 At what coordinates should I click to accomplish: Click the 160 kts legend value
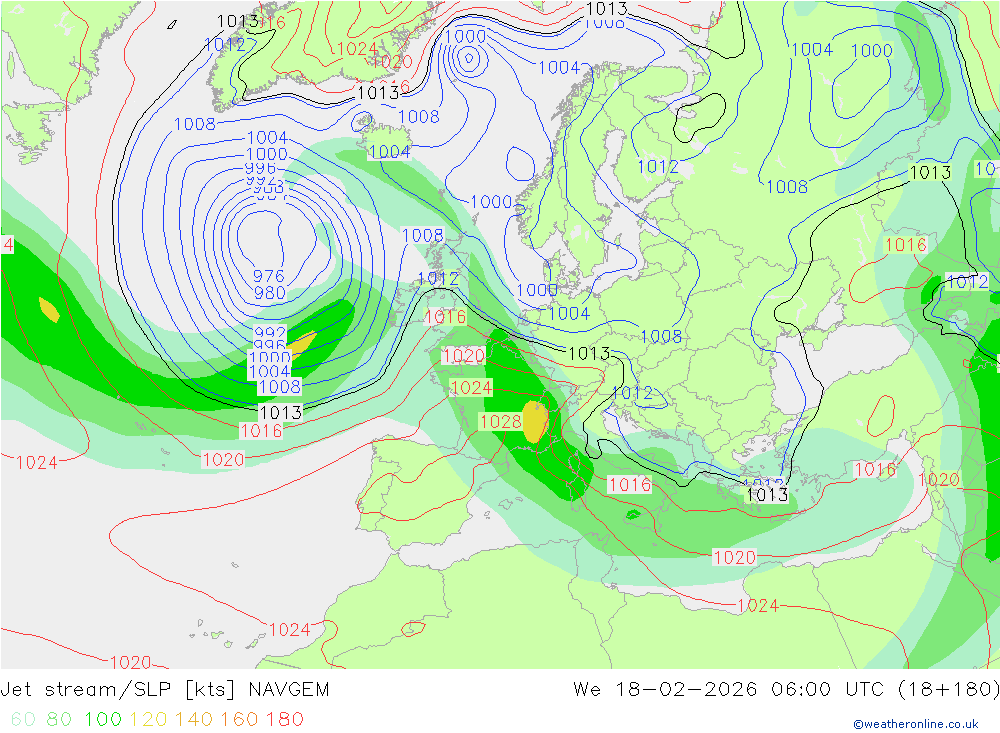(x=239, y=719)
